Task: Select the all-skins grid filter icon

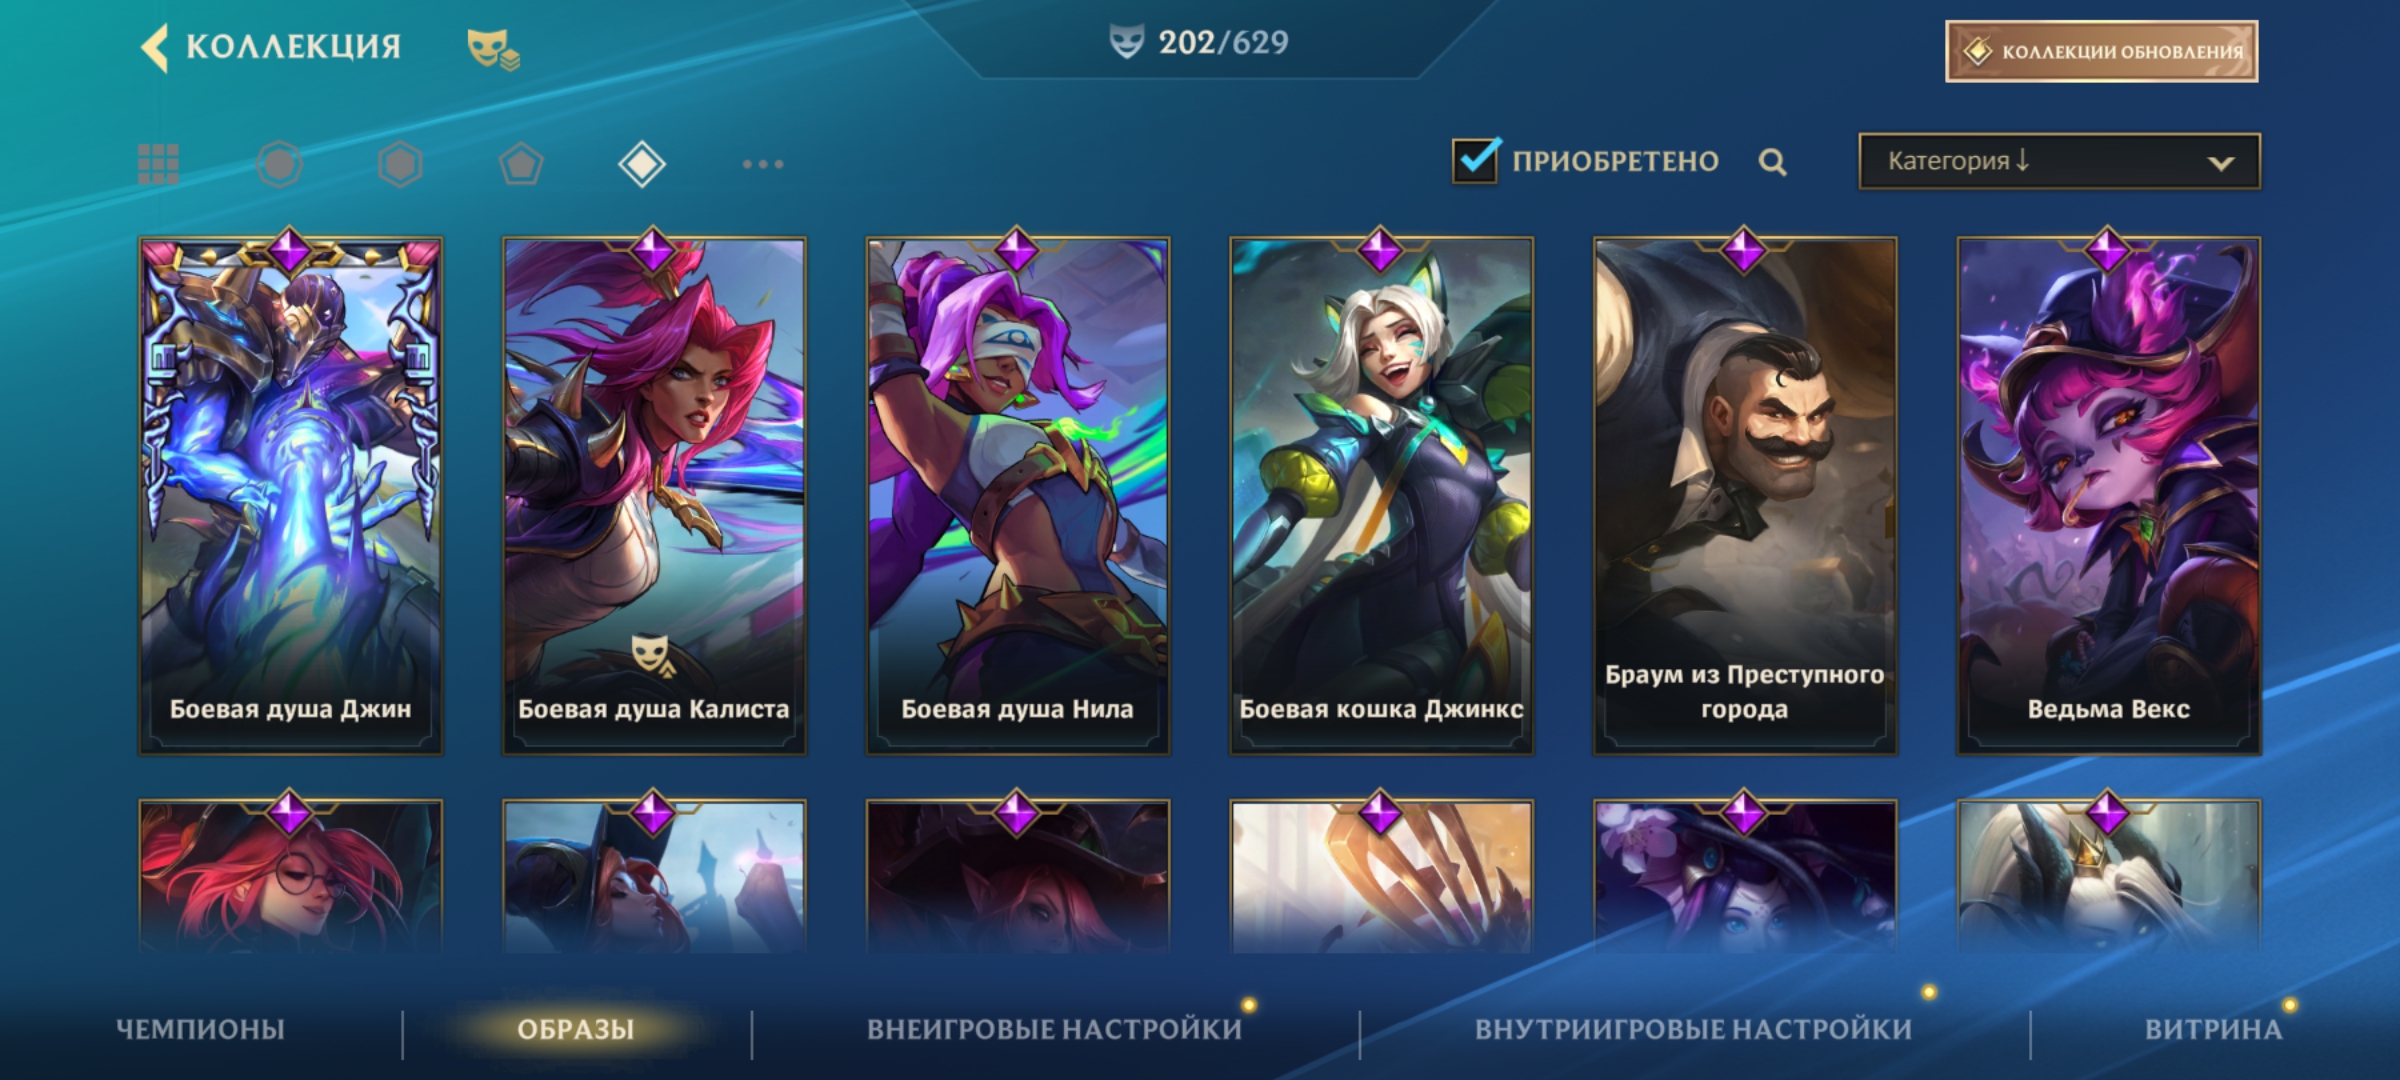Action: [158, 164]
